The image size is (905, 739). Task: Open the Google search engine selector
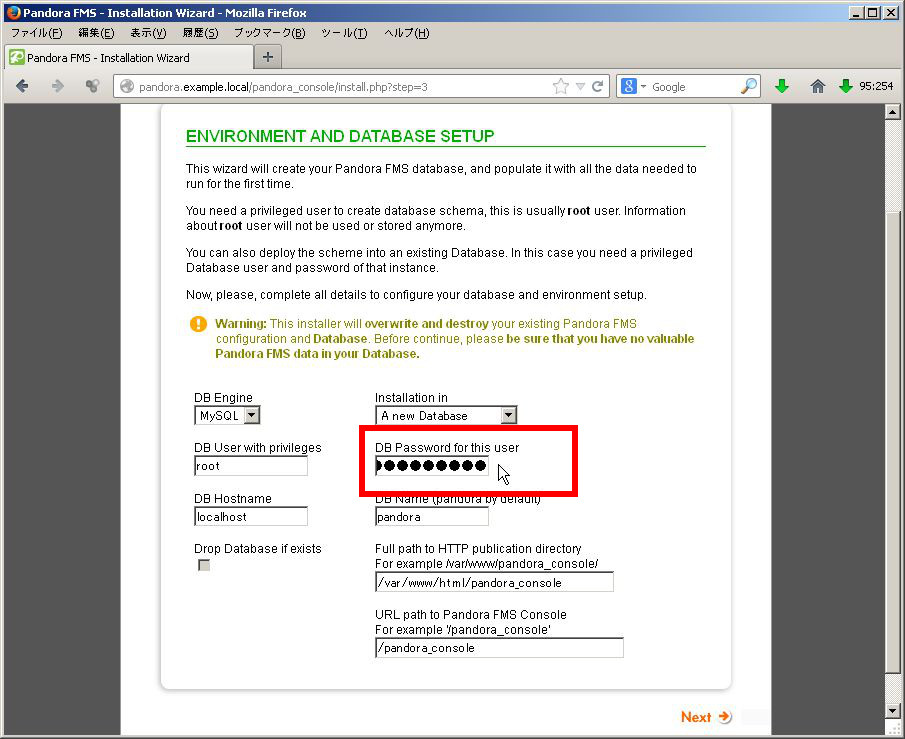coord(633,87)
